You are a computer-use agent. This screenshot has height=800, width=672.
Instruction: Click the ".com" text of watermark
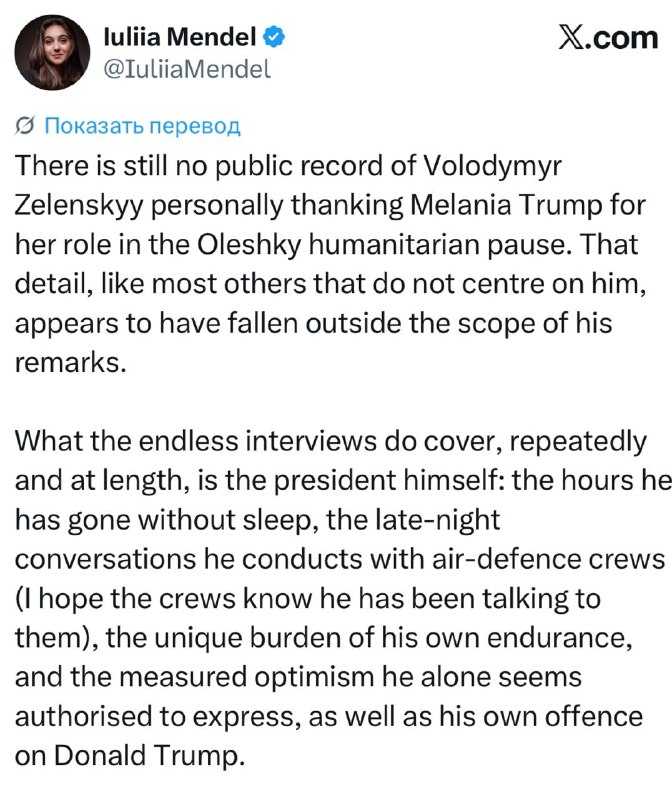click(621, 38)
